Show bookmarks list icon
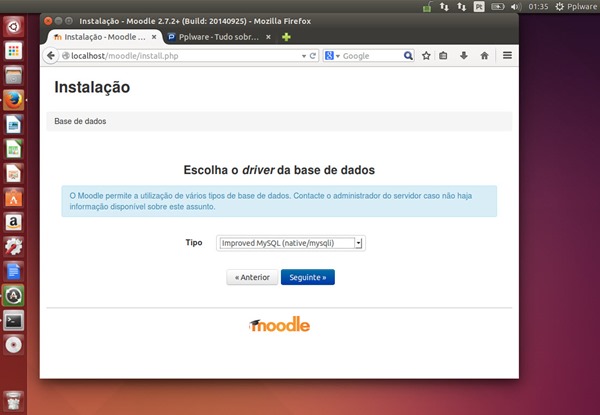This screenshot has height=415, width=600. point(443,56)
